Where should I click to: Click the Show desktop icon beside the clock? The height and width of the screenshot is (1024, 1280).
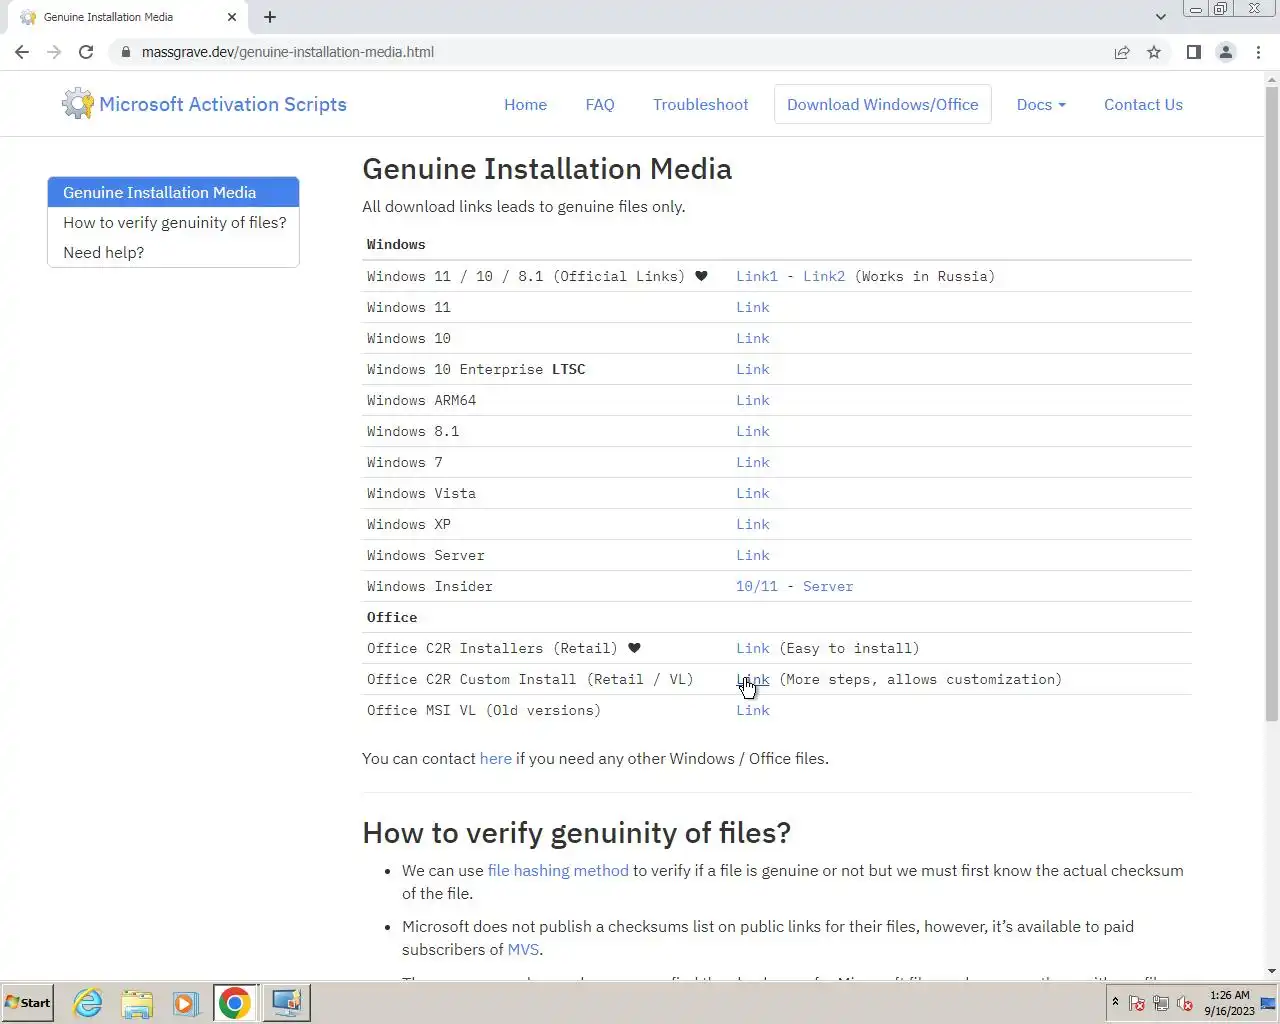[x=1268, y=1003]
